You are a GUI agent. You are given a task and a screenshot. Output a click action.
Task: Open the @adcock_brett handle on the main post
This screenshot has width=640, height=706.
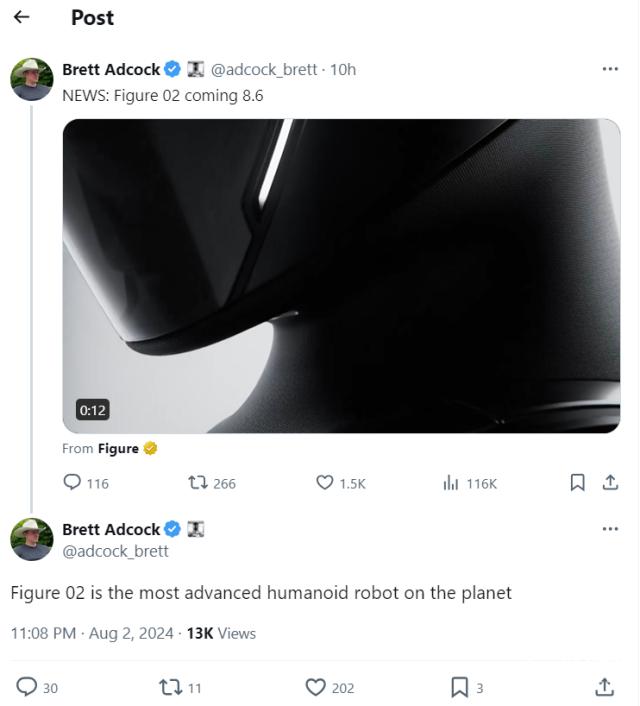115,551
